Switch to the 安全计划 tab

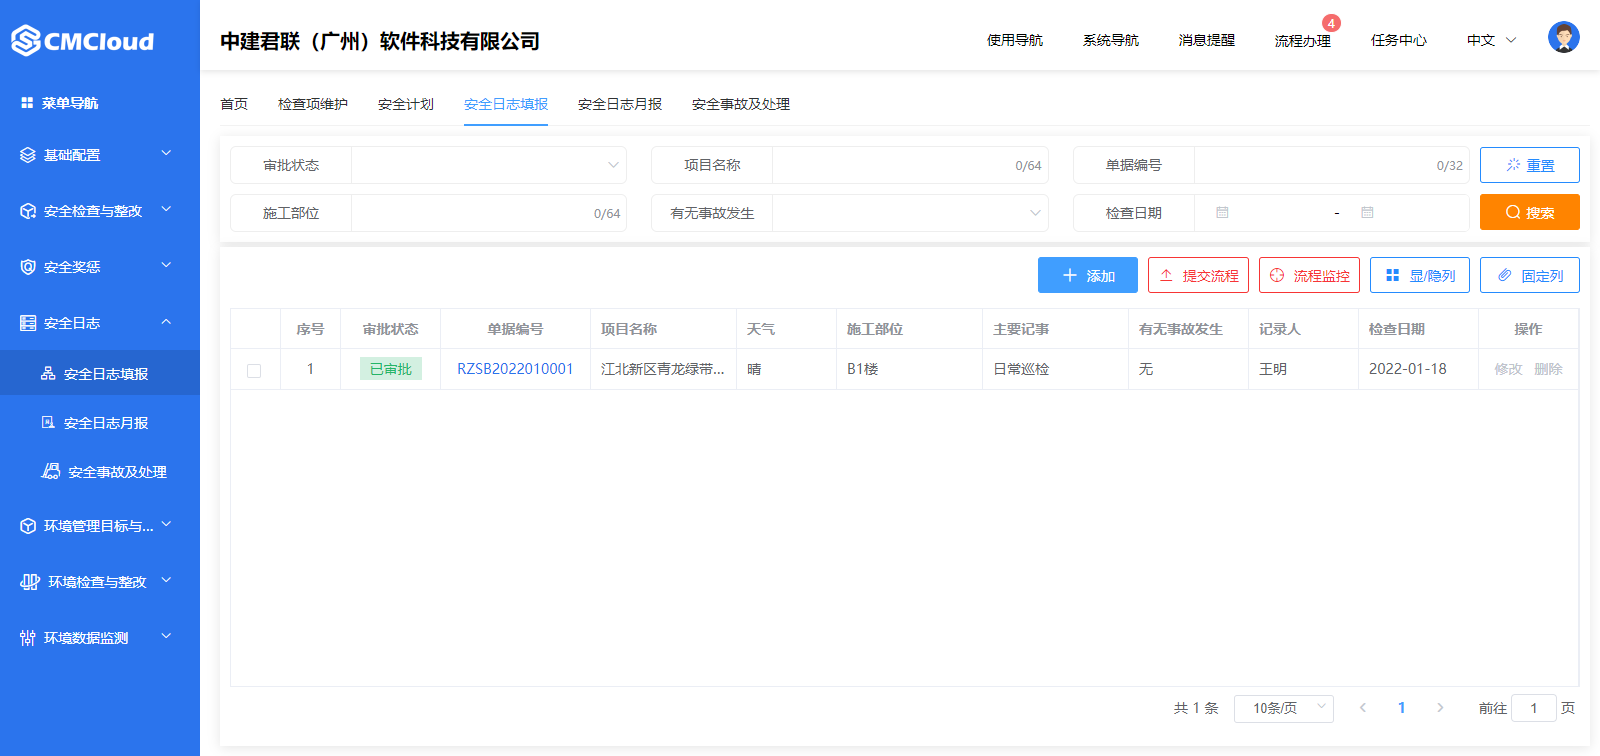[406, 104]
